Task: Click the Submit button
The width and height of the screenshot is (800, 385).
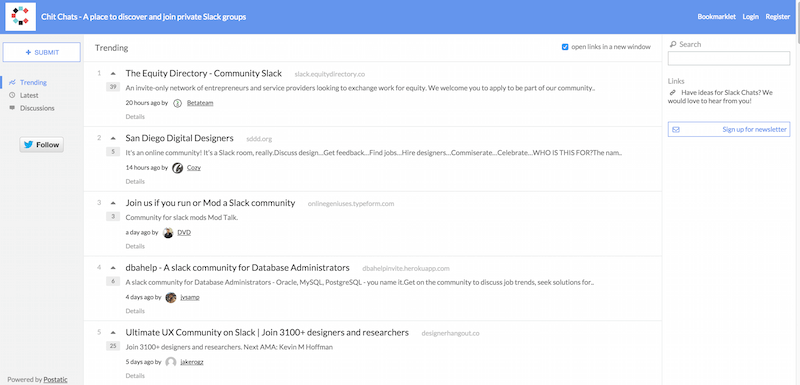Action: [42, 52]
